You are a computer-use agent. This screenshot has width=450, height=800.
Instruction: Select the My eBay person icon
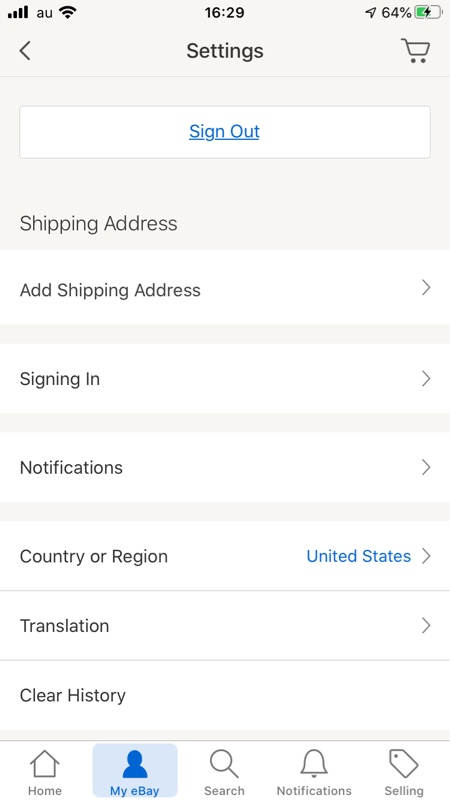tap(135, 764)
